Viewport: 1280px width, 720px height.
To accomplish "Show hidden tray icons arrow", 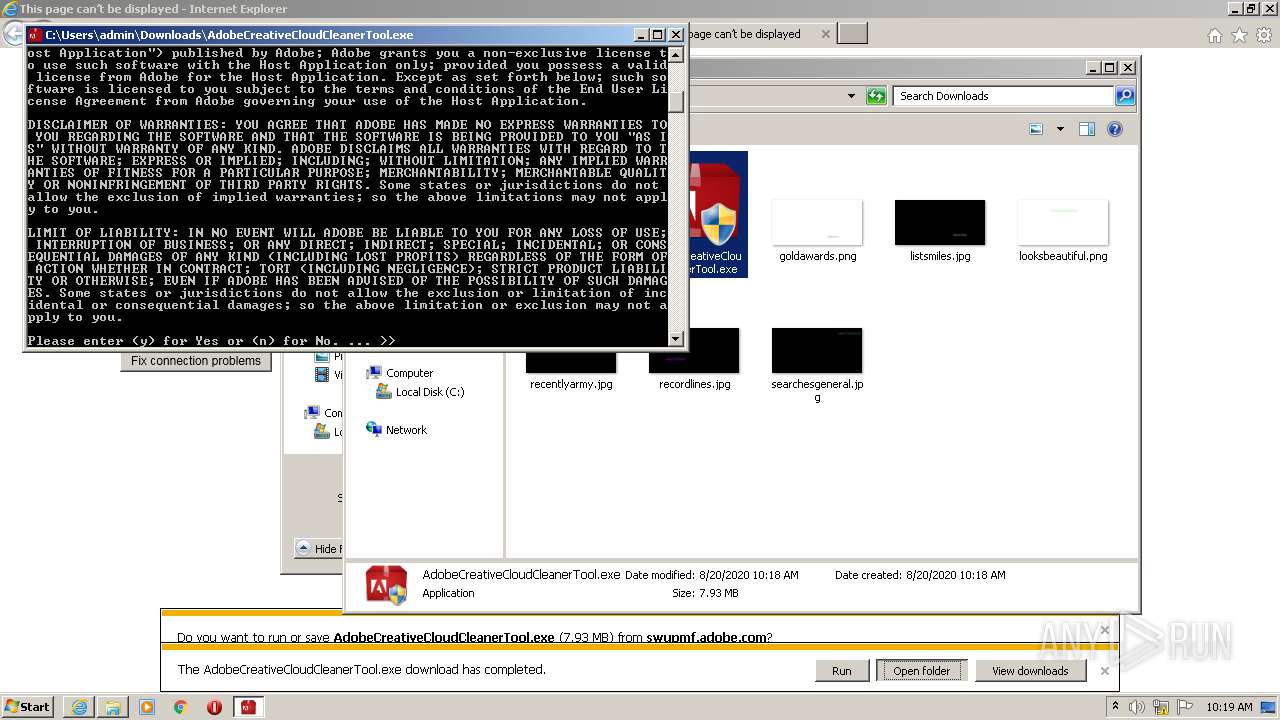I will [1116, 707].
